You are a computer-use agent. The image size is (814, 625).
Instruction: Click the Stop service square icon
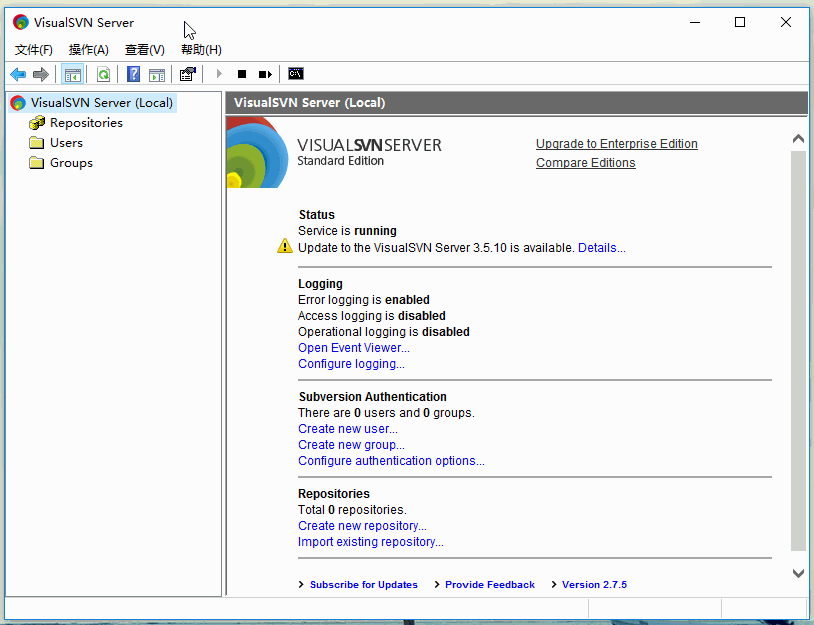coord(242,74)
